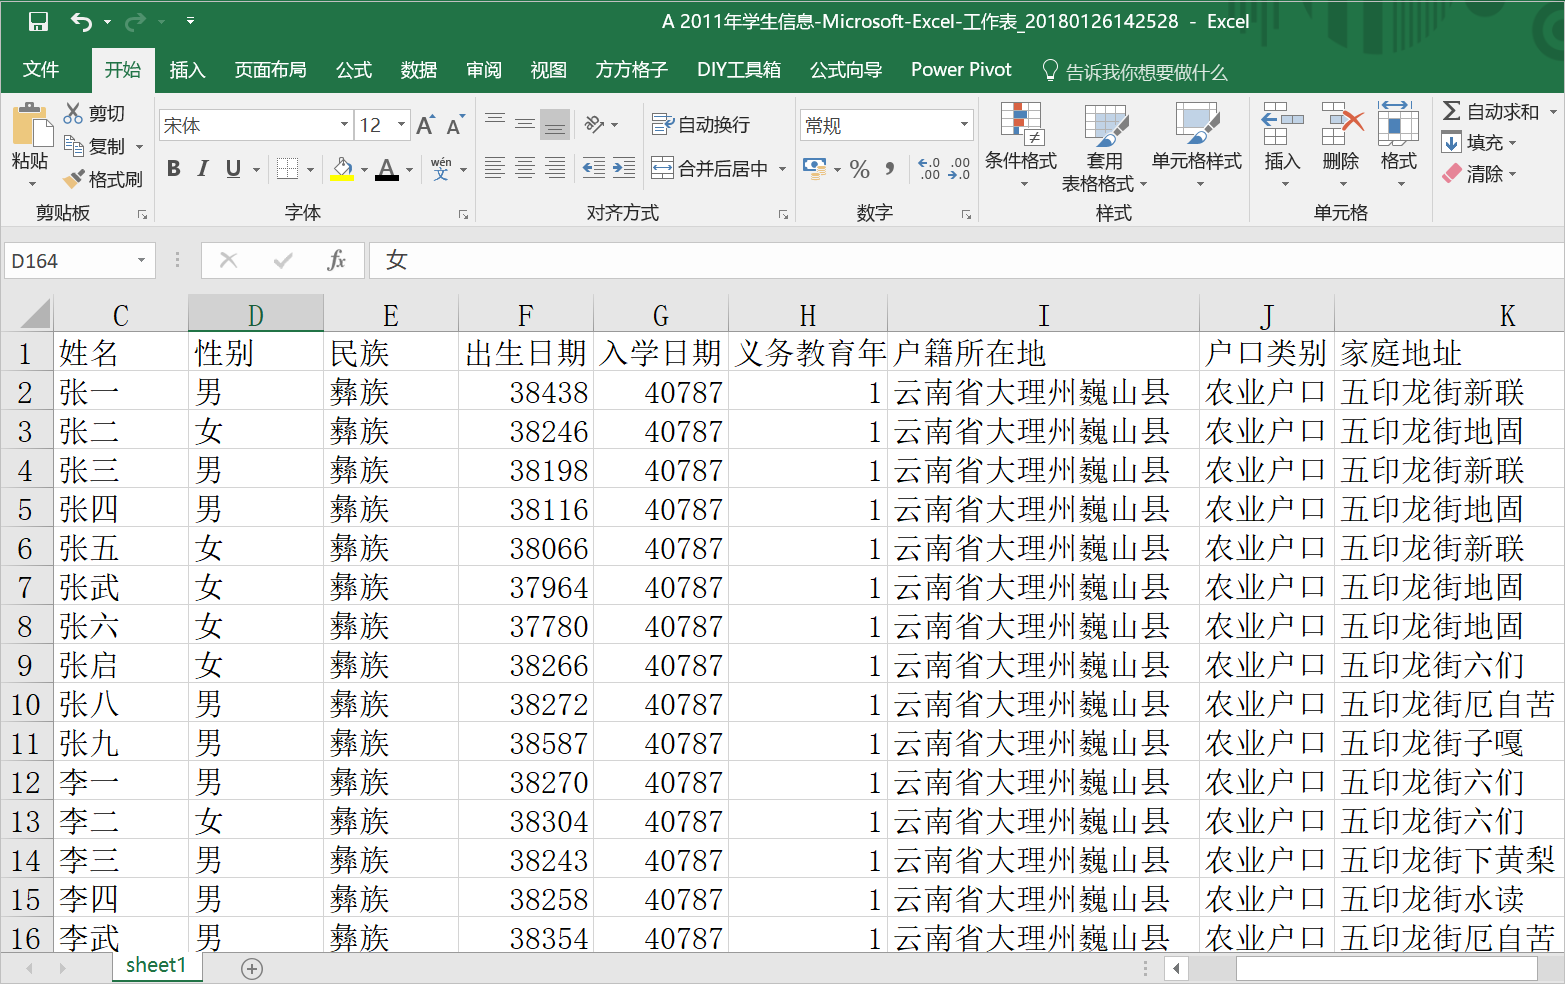1565x984 pixels.
Task: Decrease decimal places
Action: coord(959,169)
